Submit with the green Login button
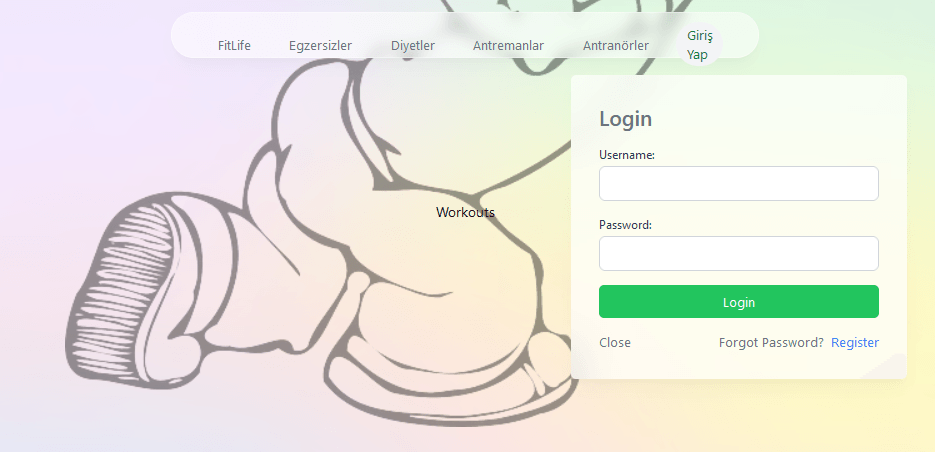Image resolution: width=935 pixels, height=452 pixels. click(x=738, y=302)
